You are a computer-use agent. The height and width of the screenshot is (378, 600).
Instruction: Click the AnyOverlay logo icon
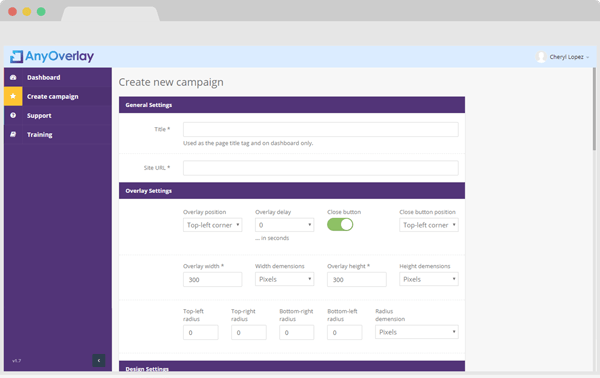[x=16, y=57]
